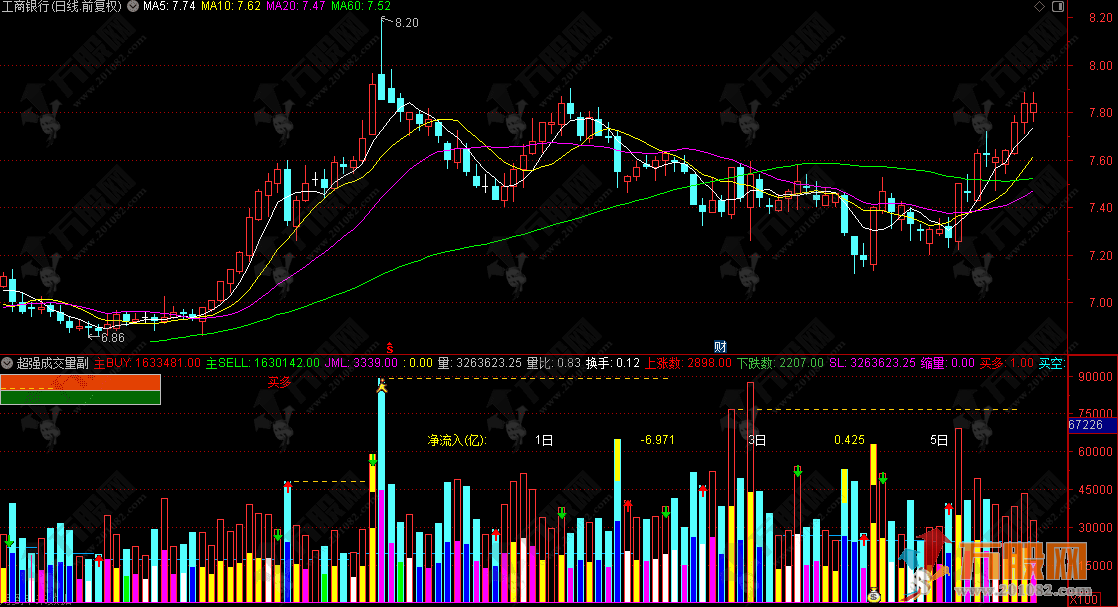
Task: Click the 3日 net inflow label
Action: [x=757, y=440]
